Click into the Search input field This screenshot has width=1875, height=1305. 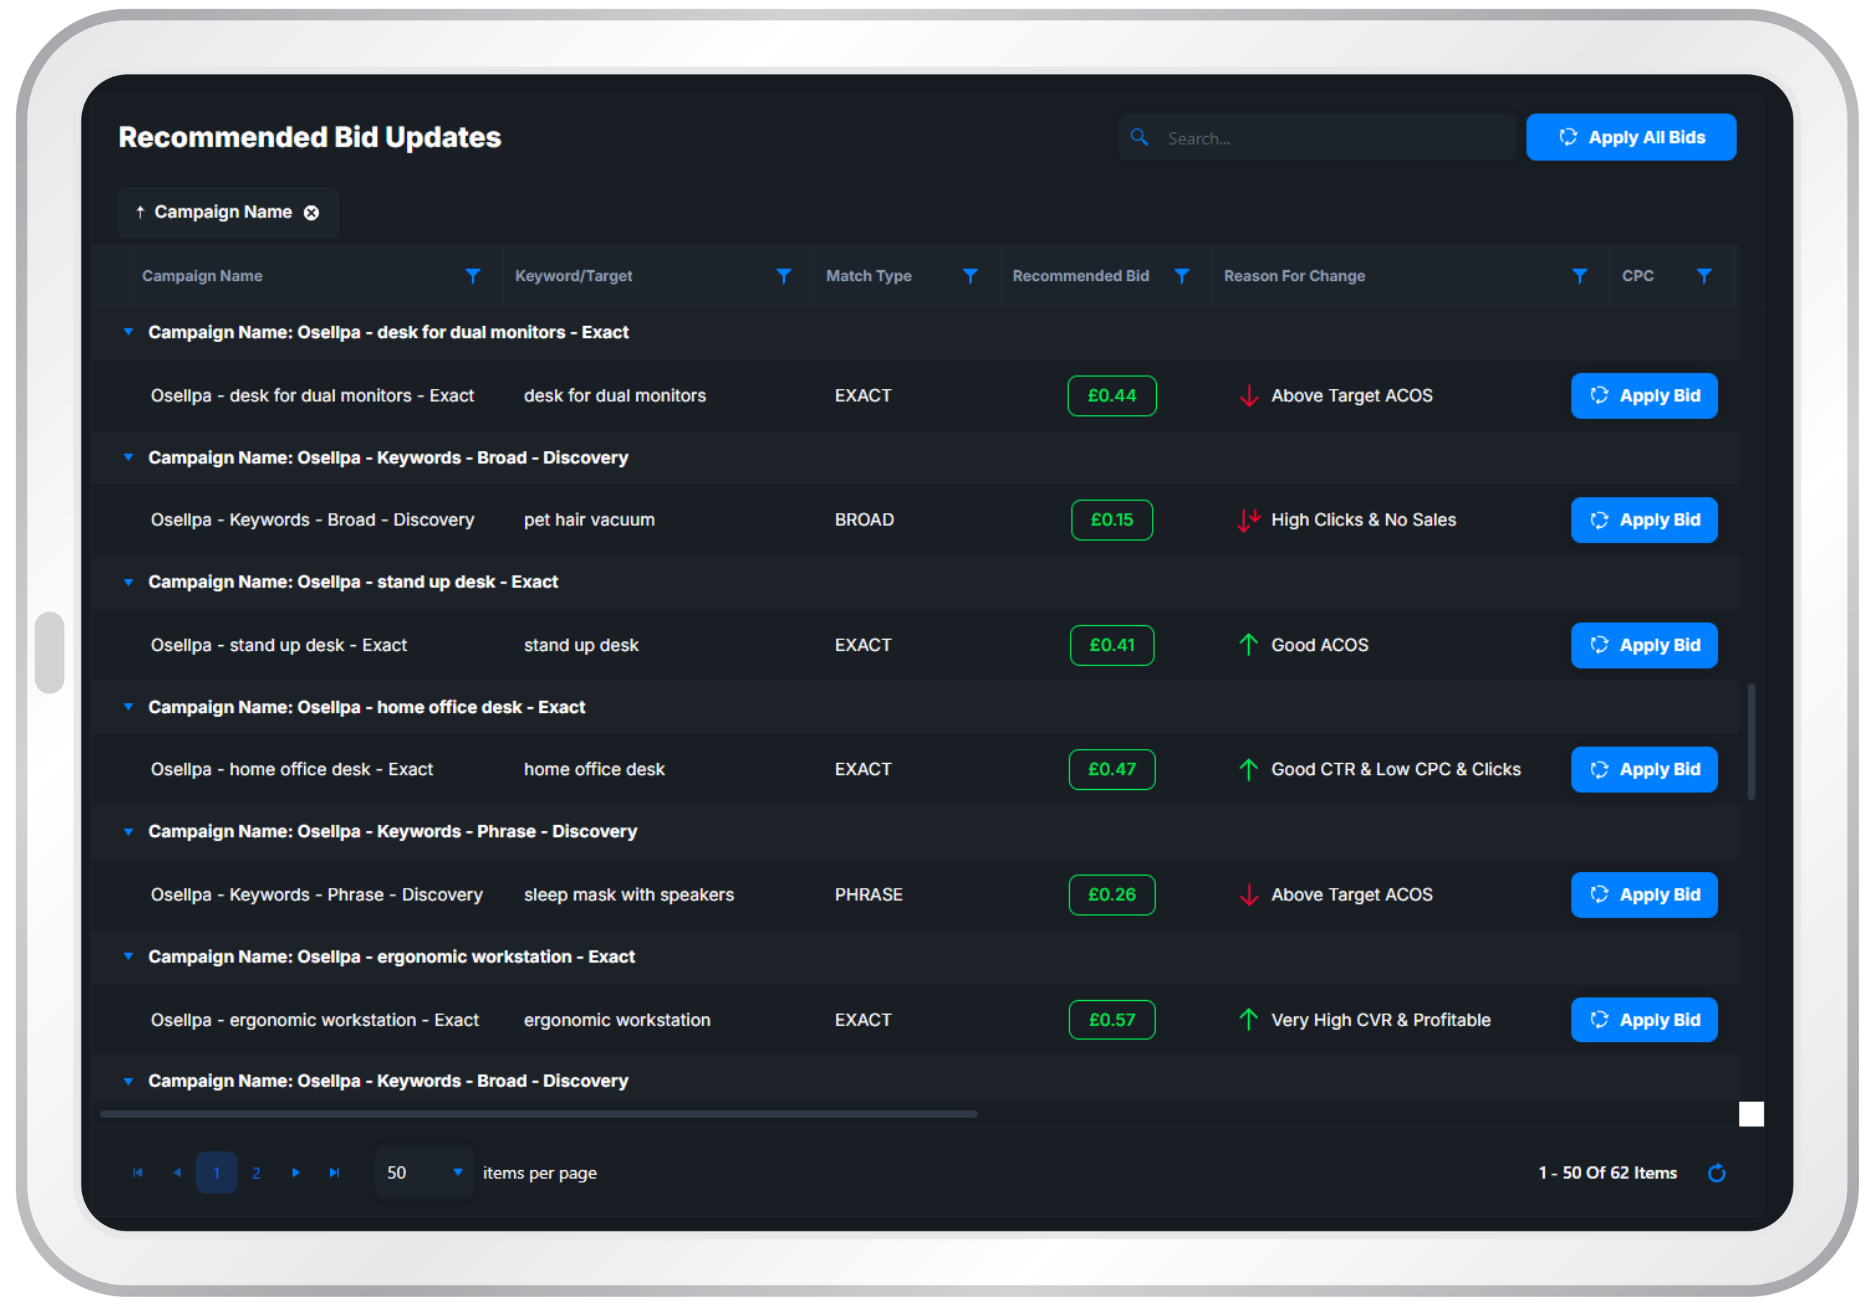[x=1330, y=138]
